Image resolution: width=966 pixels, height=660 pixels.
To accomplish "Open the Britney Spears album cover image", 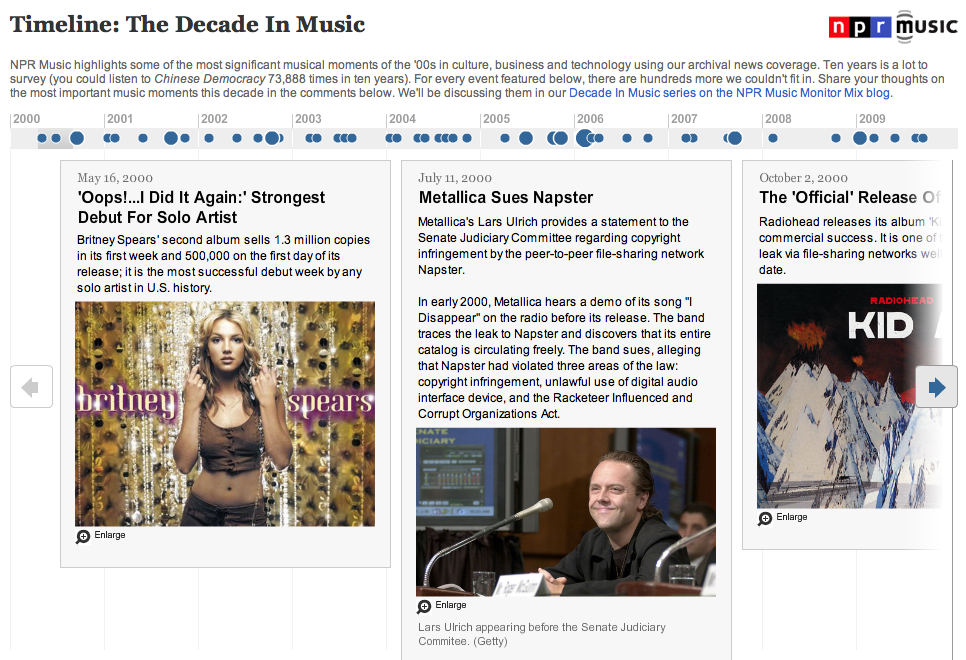I will [x=225, y=414].
